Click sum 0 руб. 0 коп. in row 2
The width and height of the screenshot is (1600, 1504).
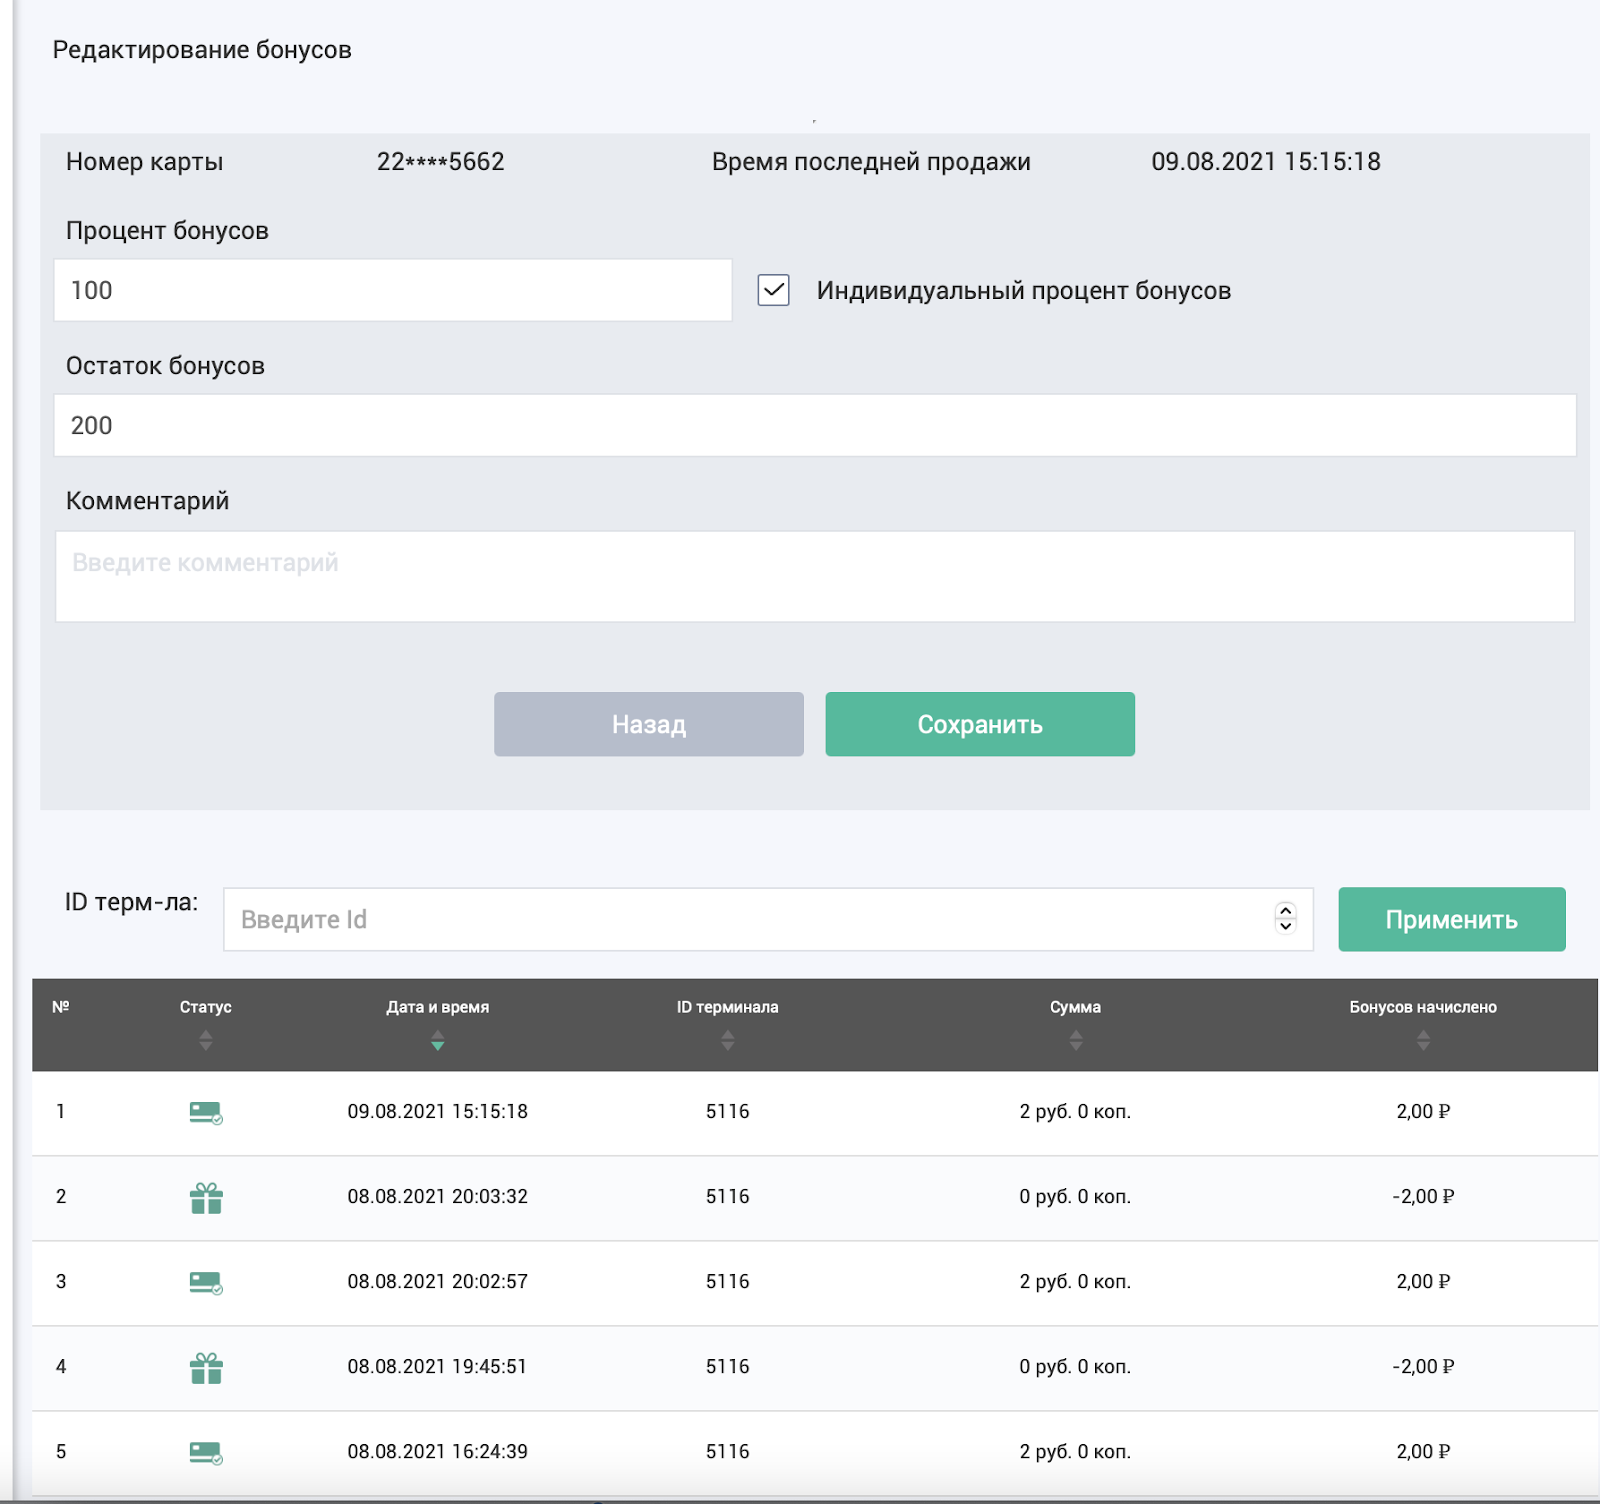(x=1076, y=1196)
